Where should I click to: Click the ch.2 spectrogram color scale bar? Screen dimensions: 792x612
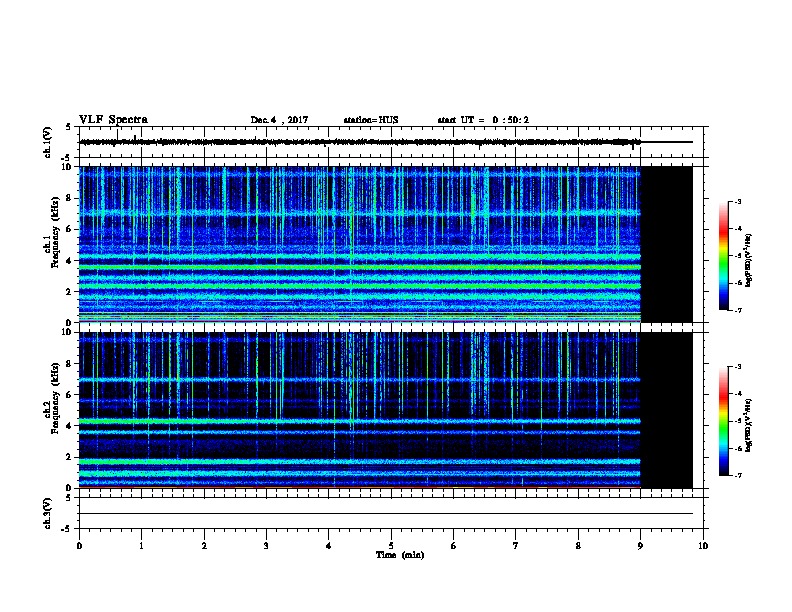(724, 421)
